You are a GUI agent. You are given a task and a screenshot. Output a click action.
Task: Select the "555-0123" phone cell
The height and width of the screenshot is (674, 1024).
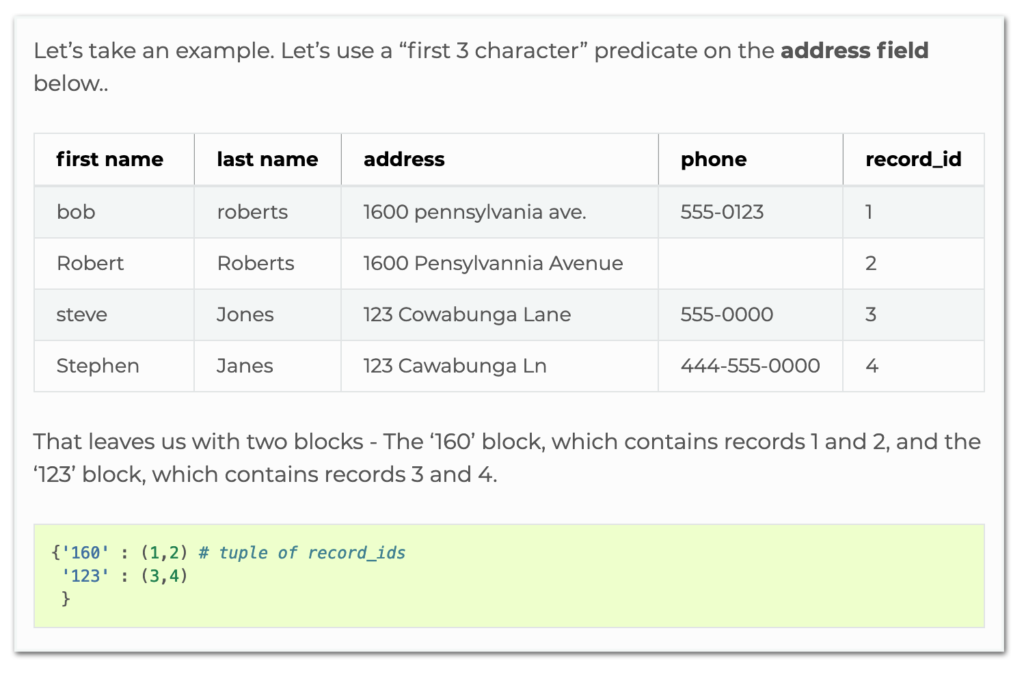[x=722, y=212]
